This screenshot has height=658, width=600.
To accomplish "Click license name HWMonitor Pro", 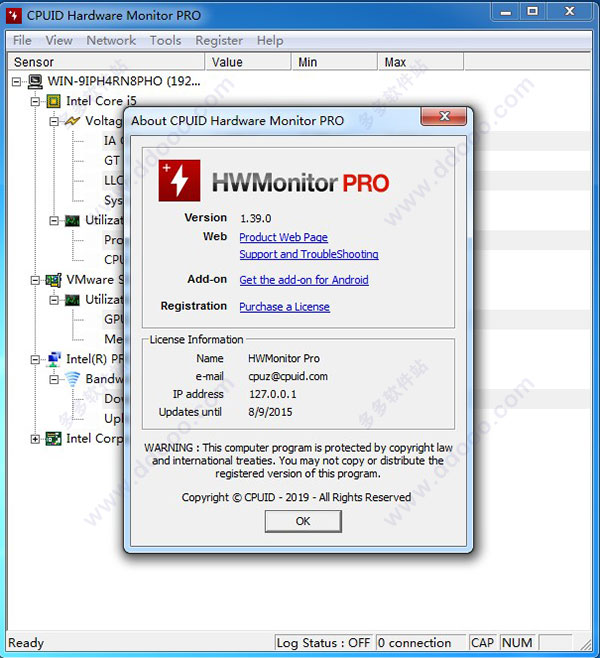I will point(284,359).
